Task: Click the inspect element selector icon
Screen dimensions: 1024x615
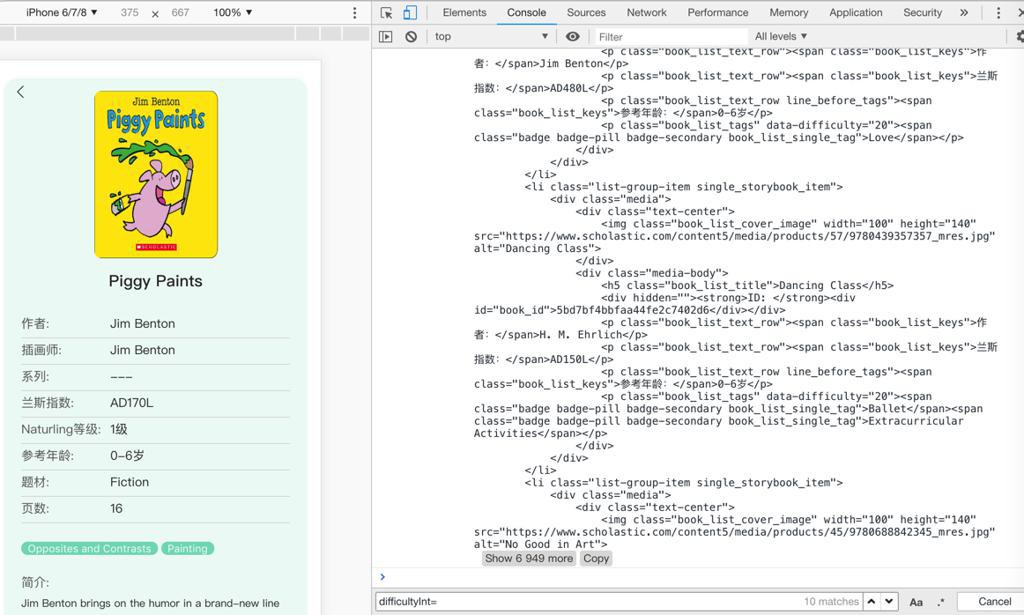Action: coord(387,12)
